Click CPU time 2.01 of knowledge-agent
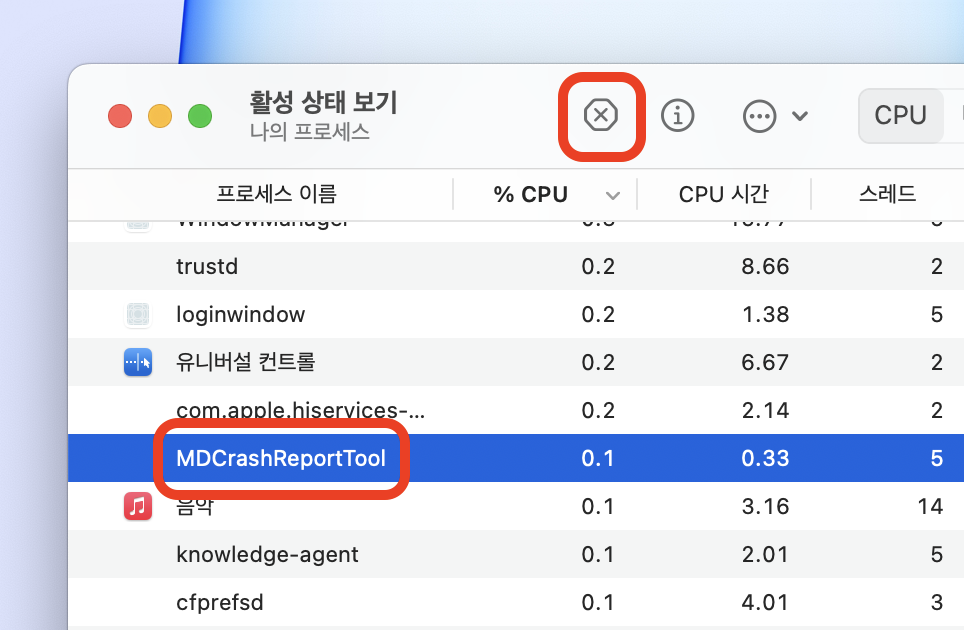 [x=765, y=554]
